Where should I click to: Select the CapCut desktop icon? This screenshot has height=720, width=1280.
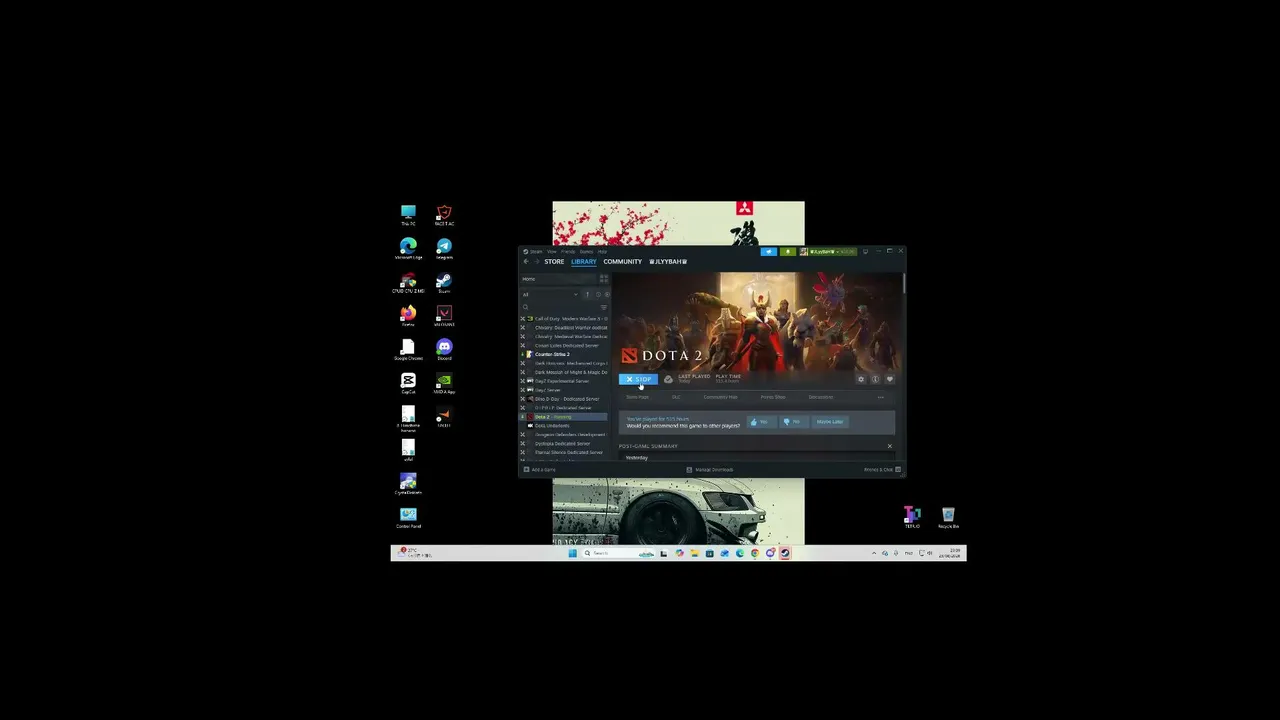coord(408,385)
